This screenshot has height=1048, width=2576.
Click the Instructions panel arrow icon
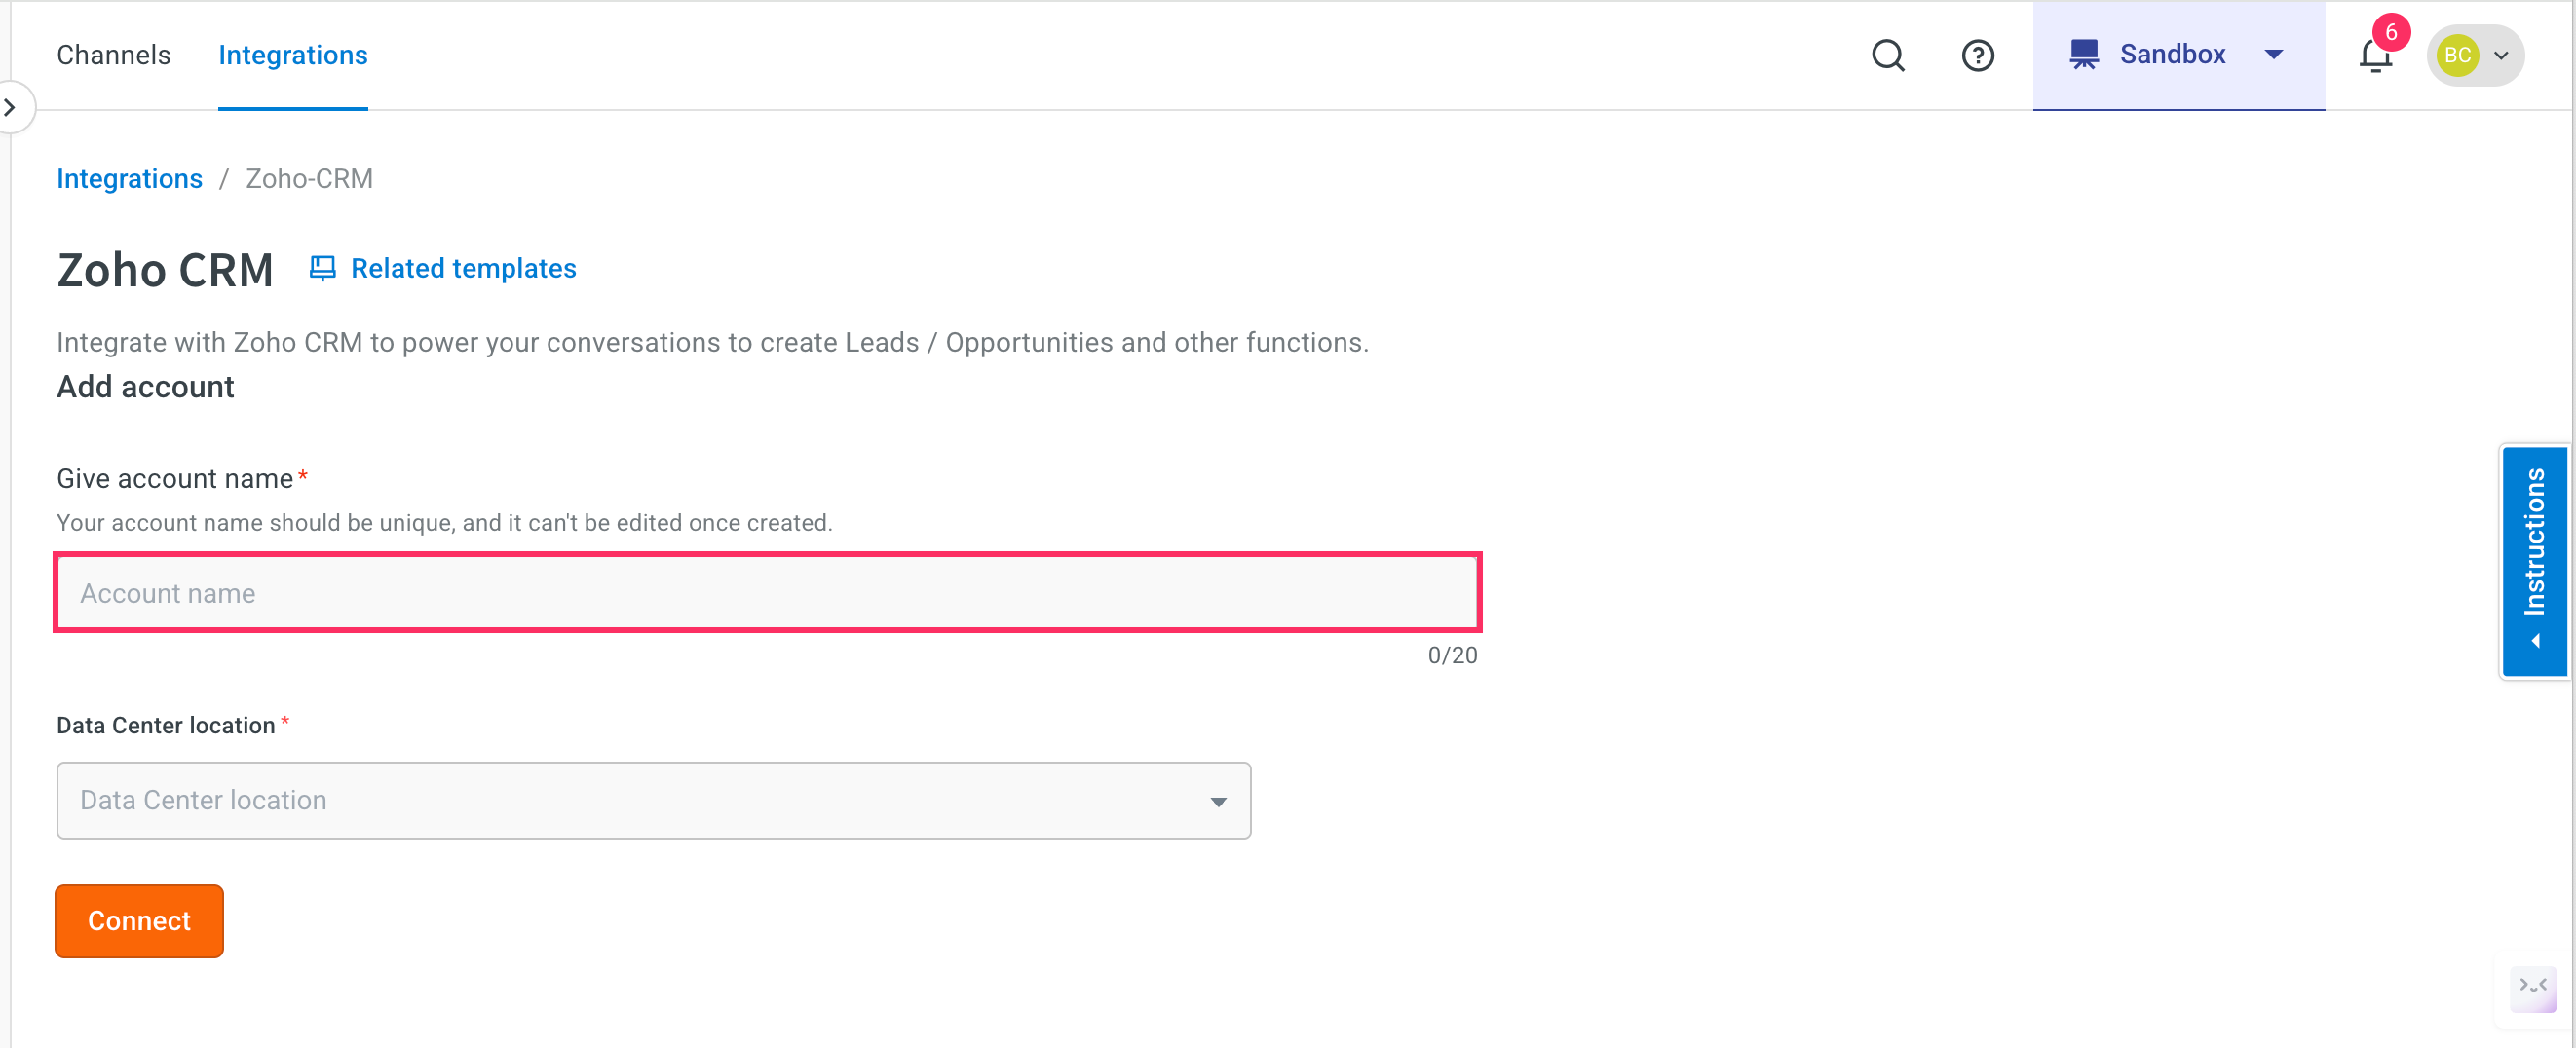(x=2535, y=641)
